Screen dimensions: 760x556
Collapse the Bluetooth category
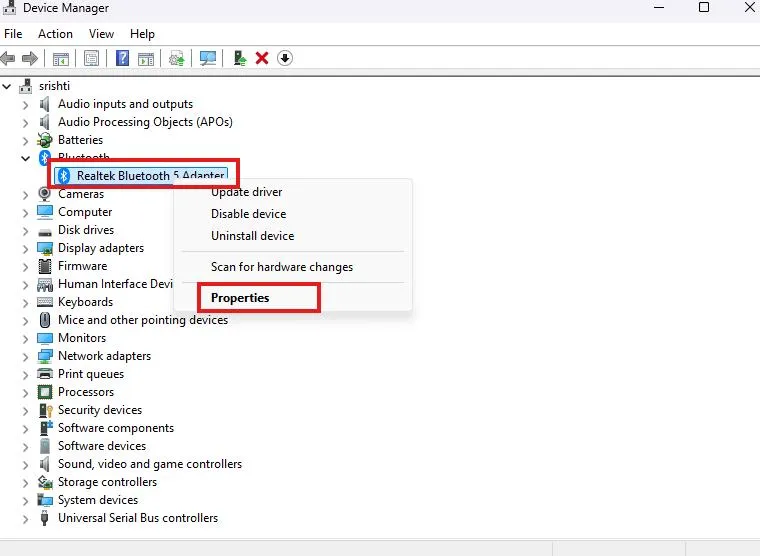(26, 158)
